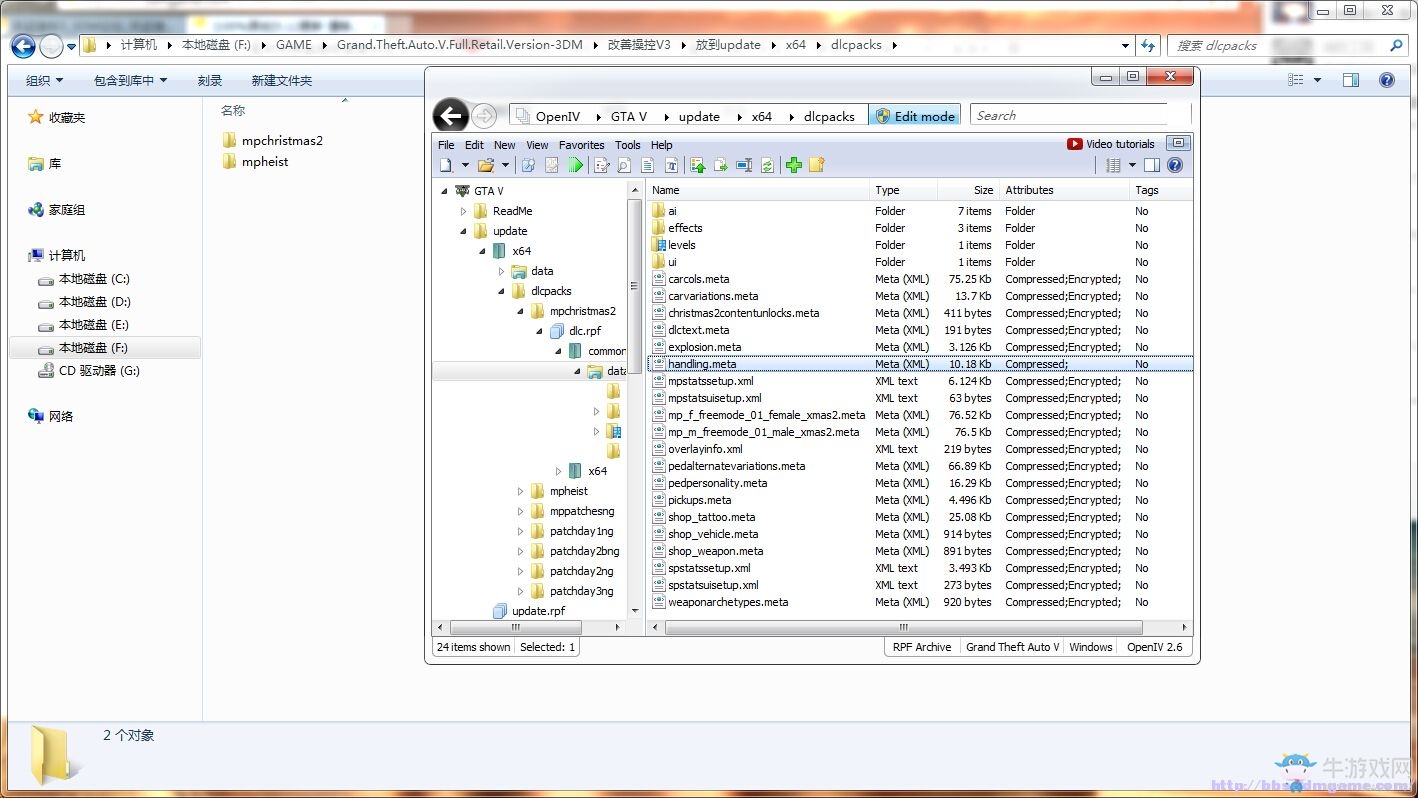This screenshot has width=1418, height=798.
Task: Open OpenIV Tools menu
Action: point(627,145)
